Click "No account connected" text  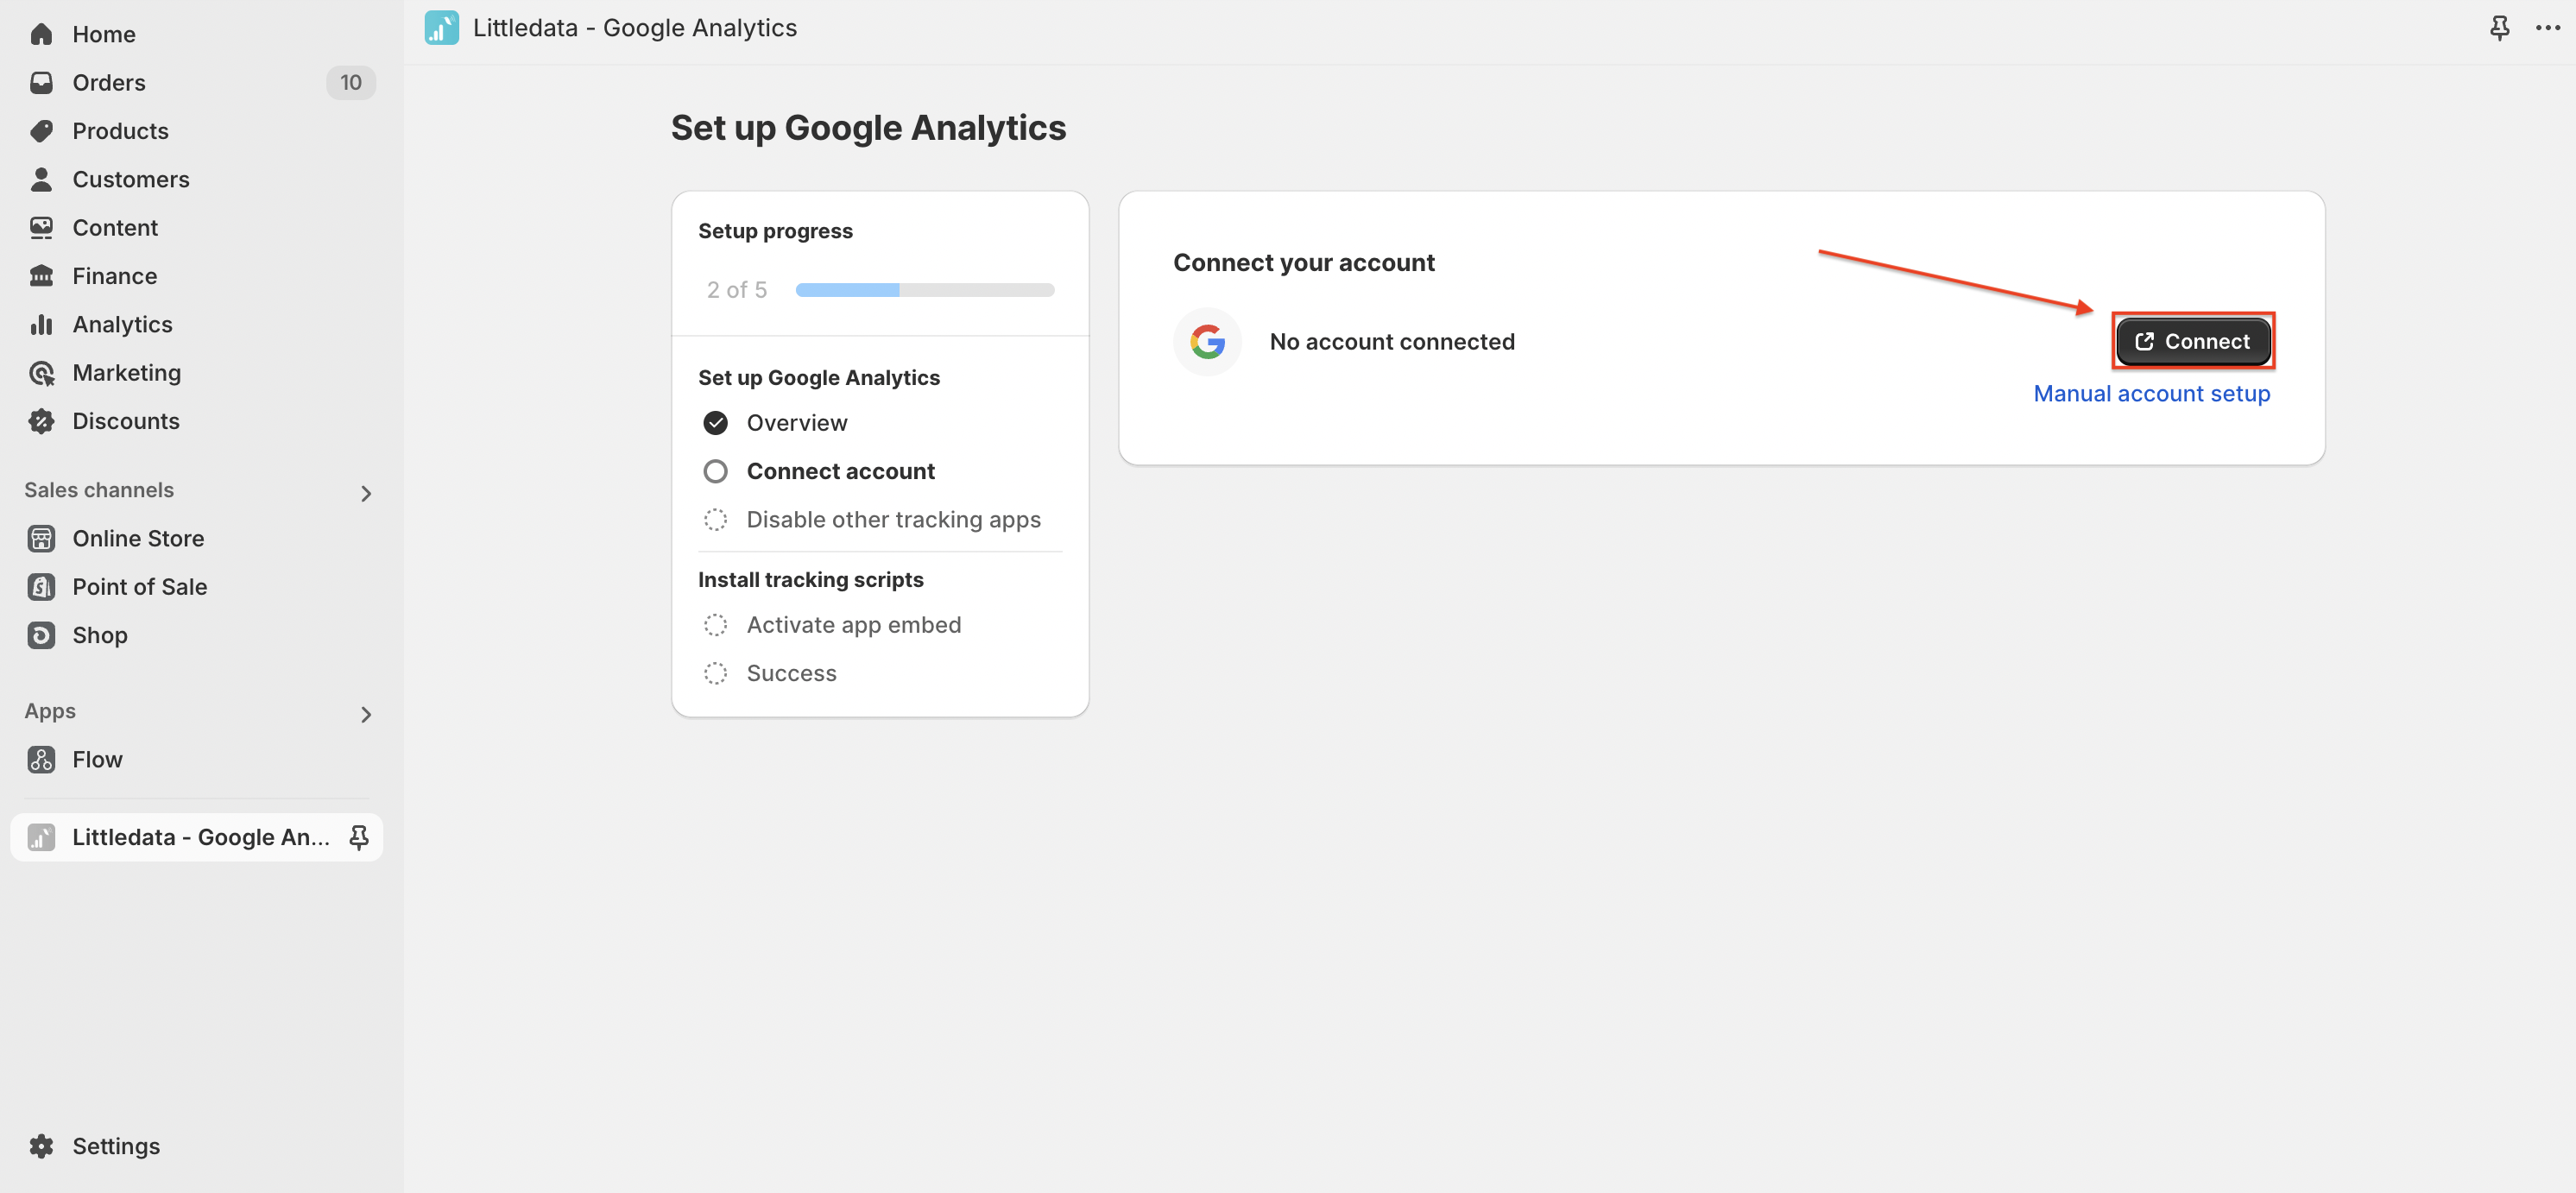[1392, 342]
